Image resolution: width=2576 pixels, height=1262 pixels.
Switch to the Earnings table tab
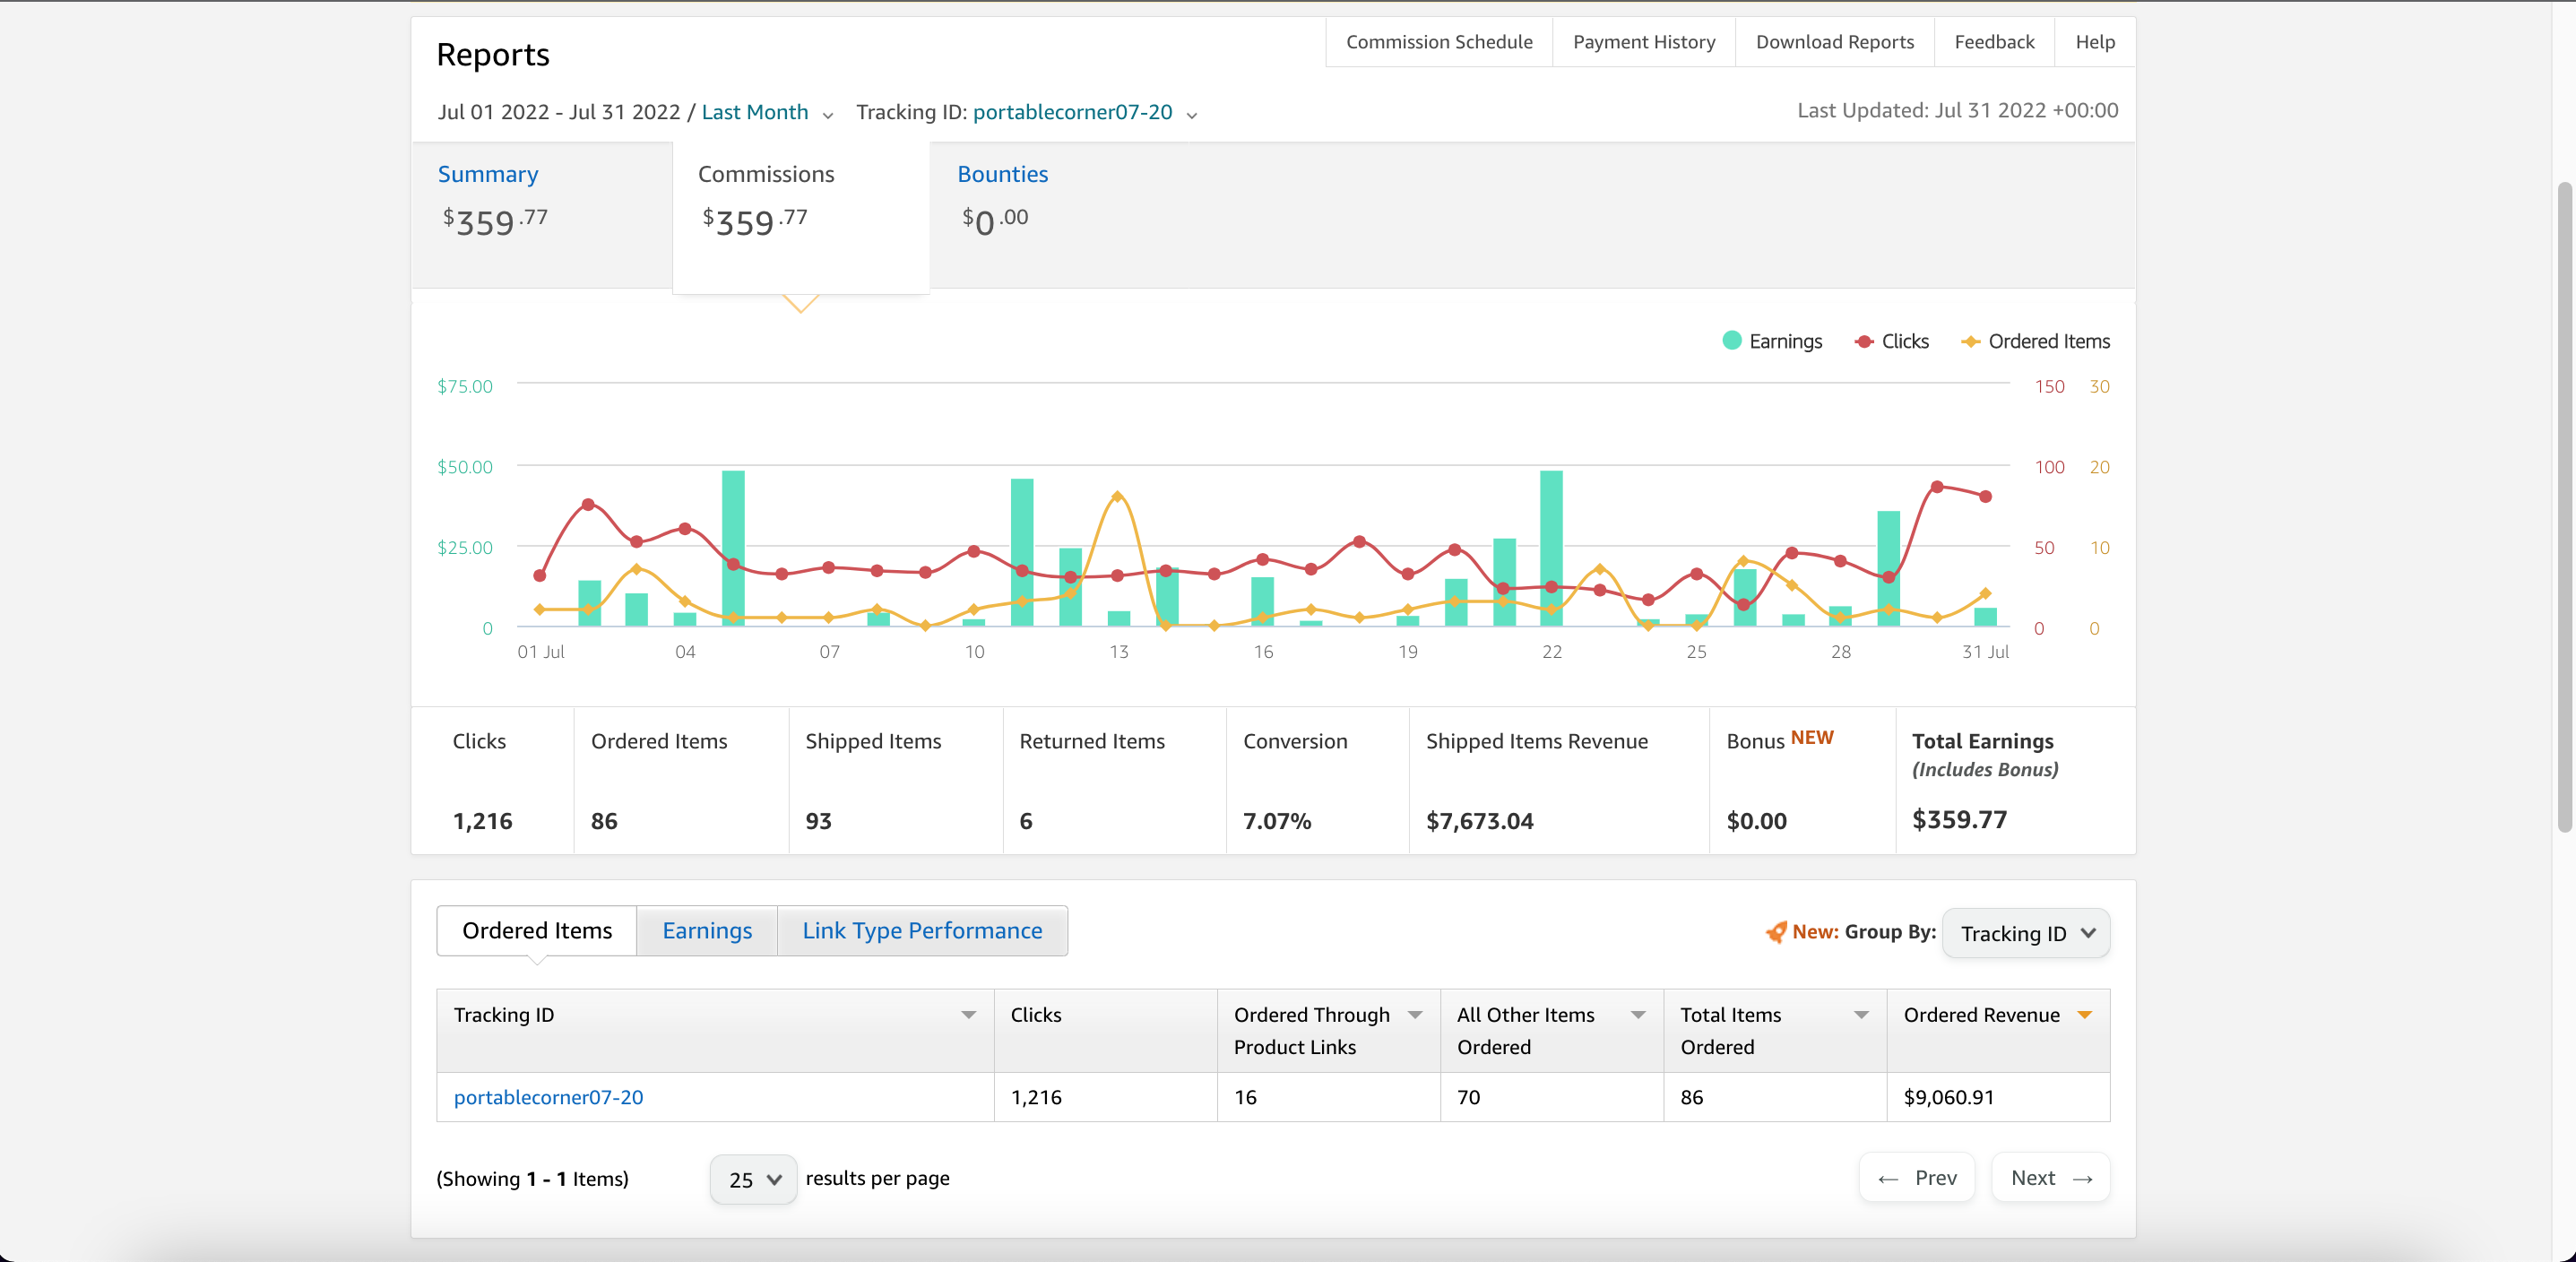coord(707,930)
